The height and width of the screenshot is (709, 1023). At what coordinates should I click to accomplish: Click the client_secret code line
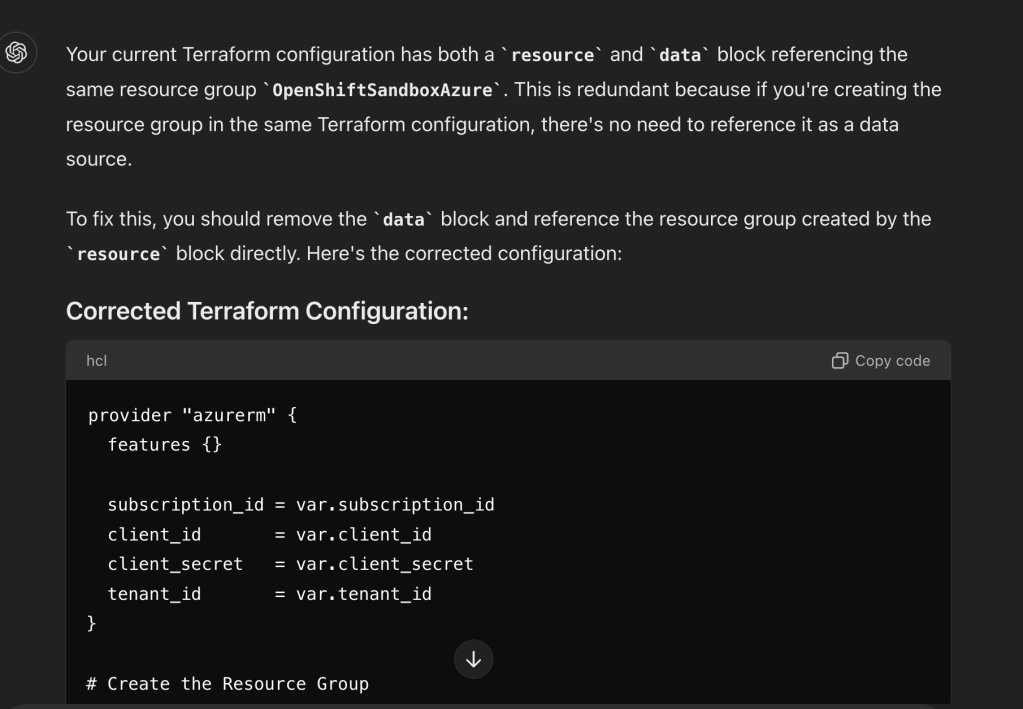point(290,564)
